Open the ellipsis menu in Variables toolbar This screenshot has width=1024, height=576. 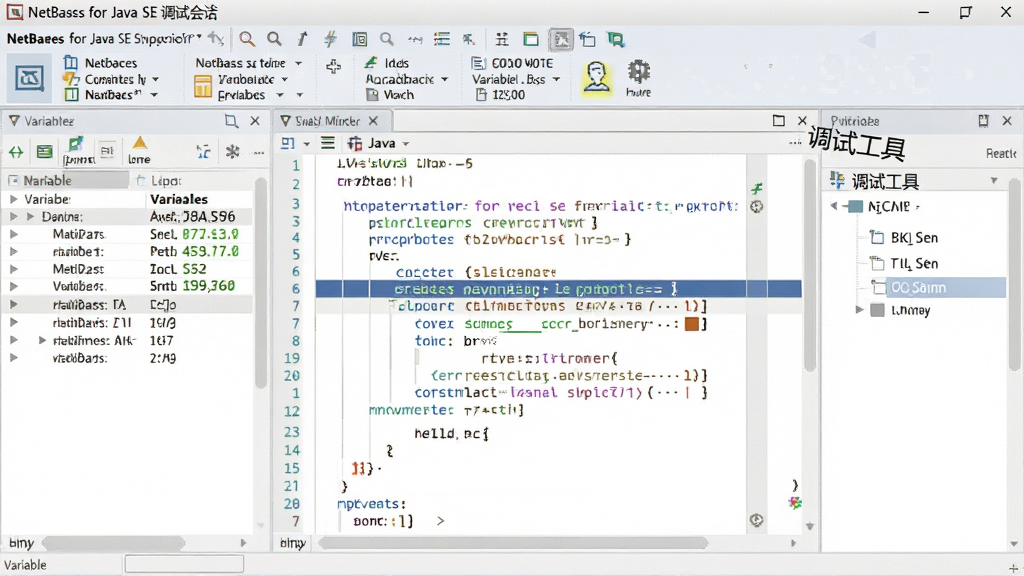(x=259, y=152)
